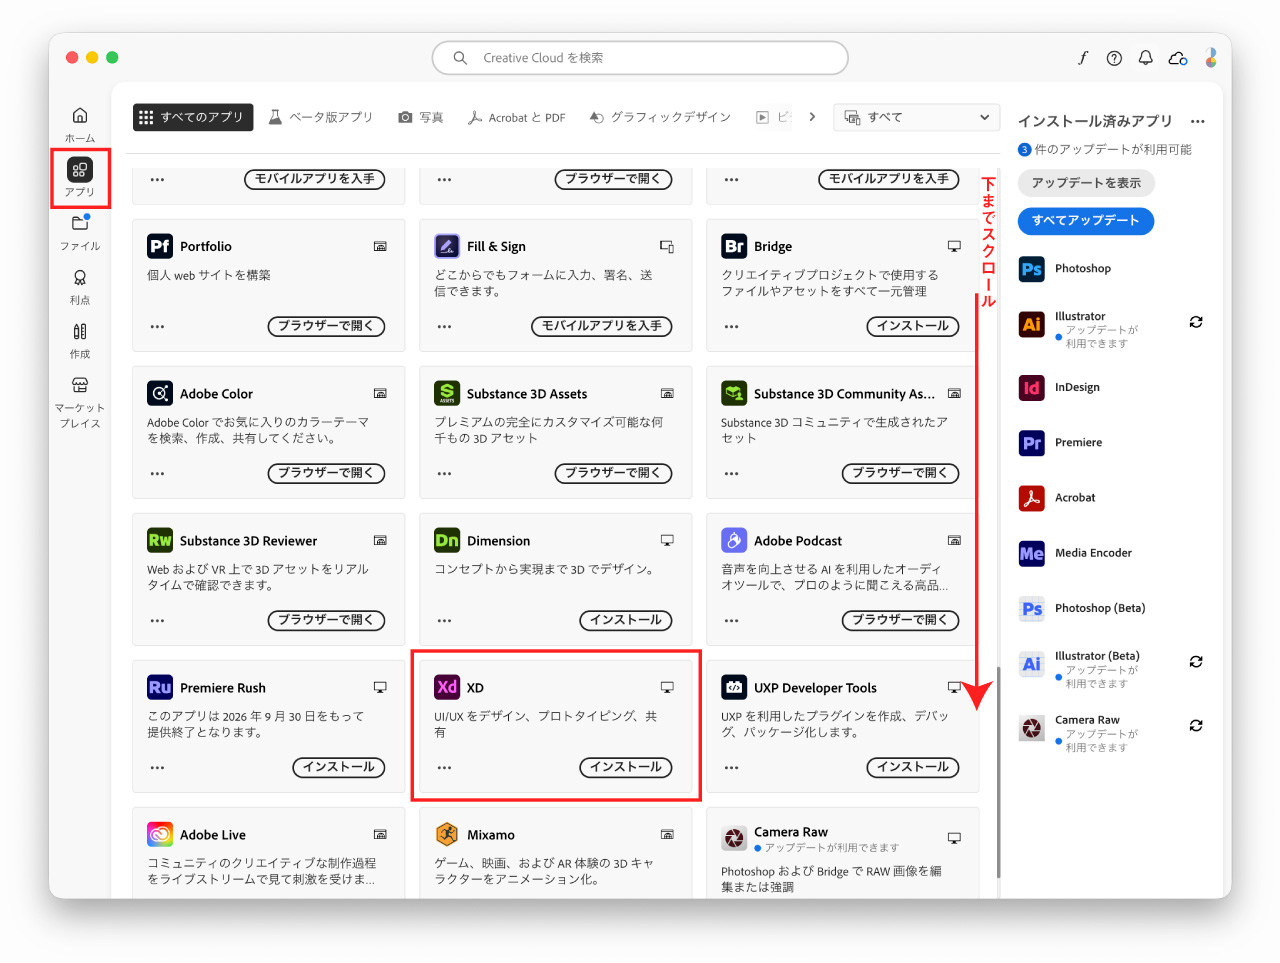Click the Camera Raw icon in installed list
Viewport: 1280px width, 963px height.
click(x=1032, y=728)
